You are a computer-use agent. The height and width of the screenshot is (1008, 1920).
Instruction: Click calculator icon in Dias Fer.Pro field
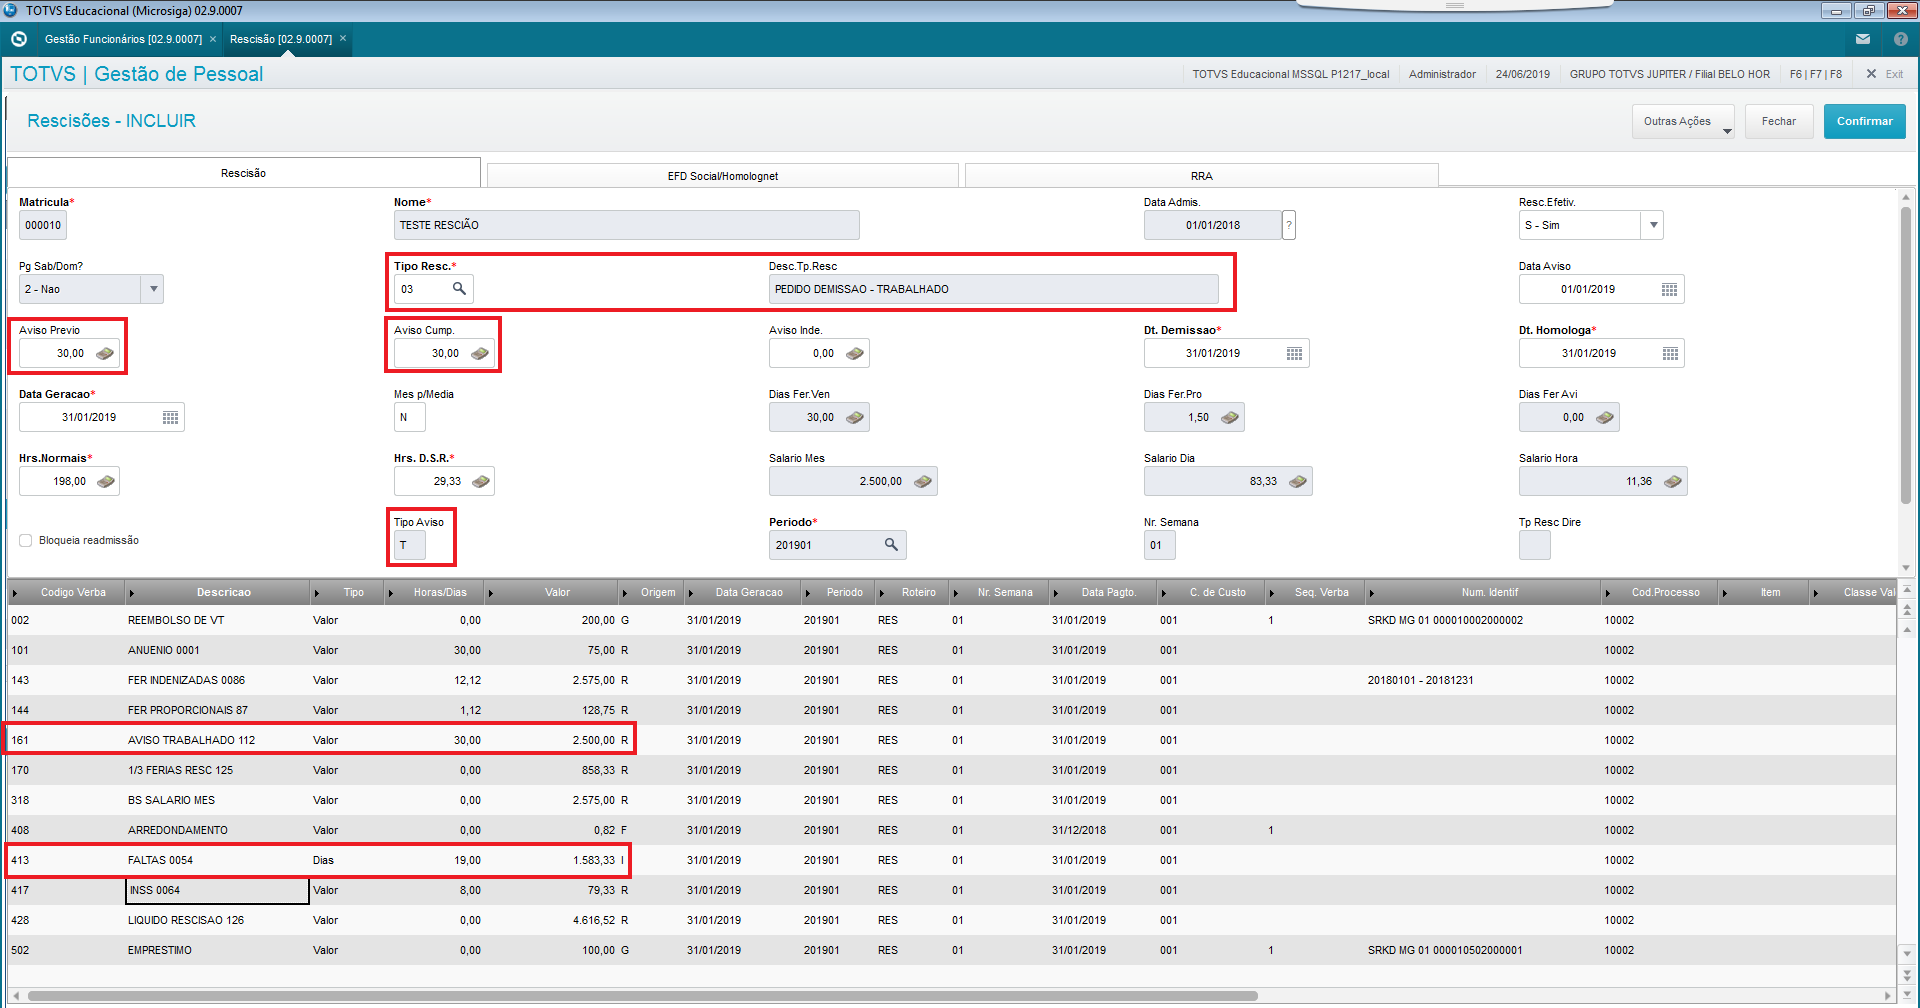tap(1230, 417)
